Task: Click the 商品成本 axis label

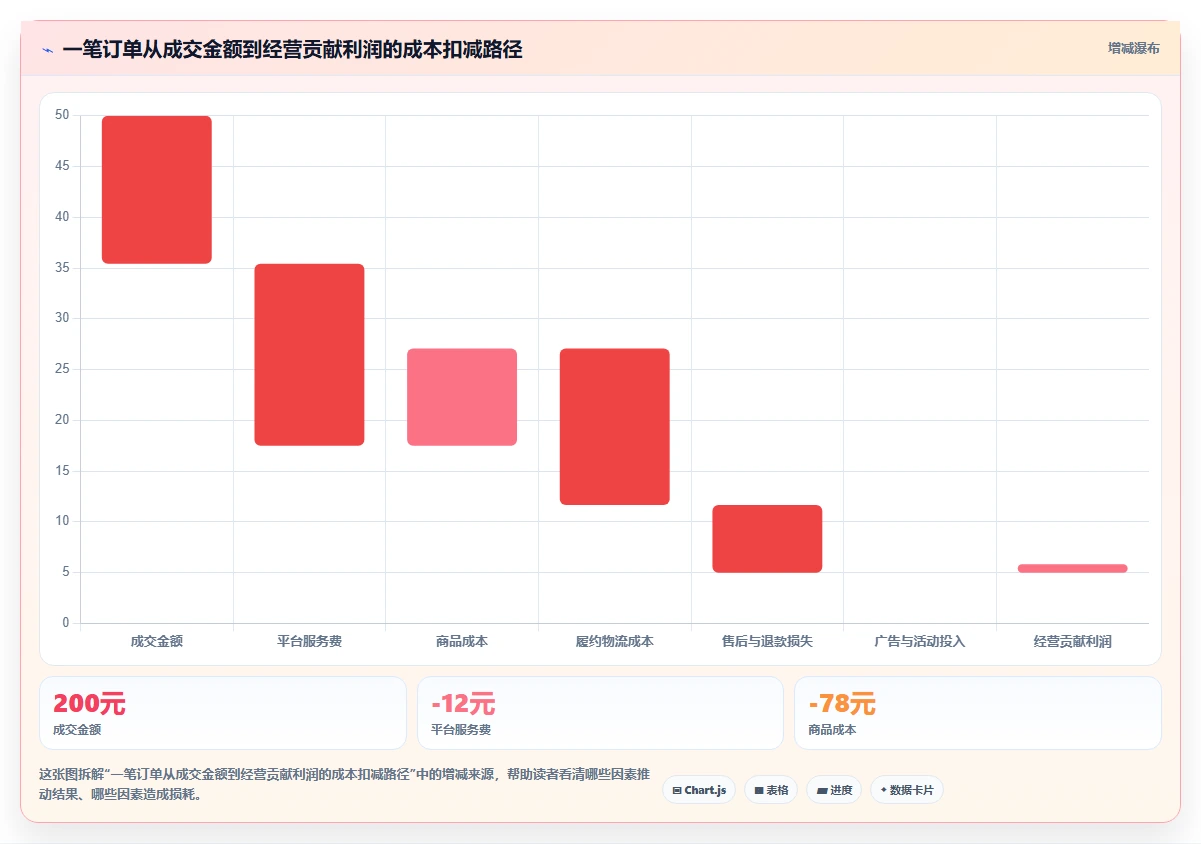Action: [462, 641]
